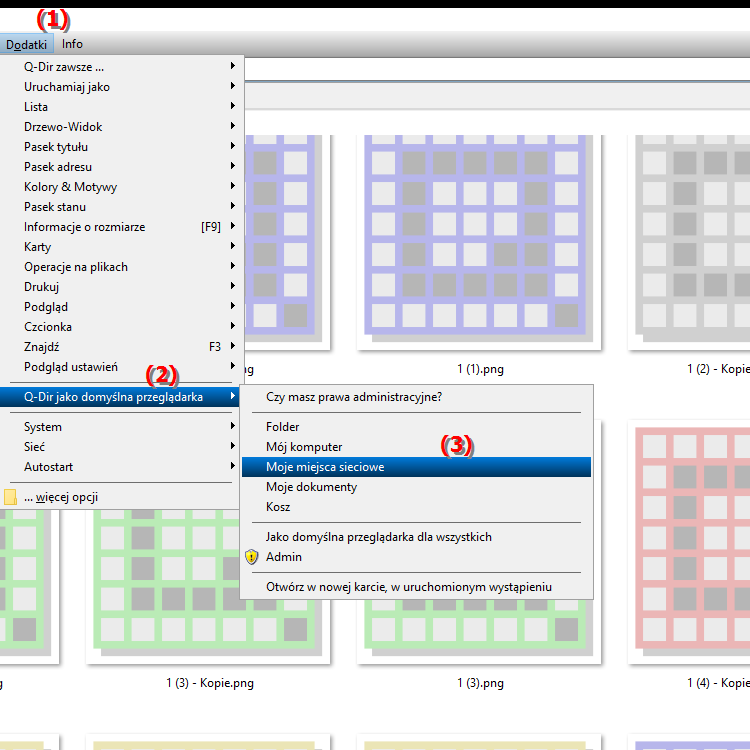This screenshot has height=750, width=750.
Task: Select 'Jako domyślna przeglądarka dla wszystkich'
Action: tap(416, 537)
